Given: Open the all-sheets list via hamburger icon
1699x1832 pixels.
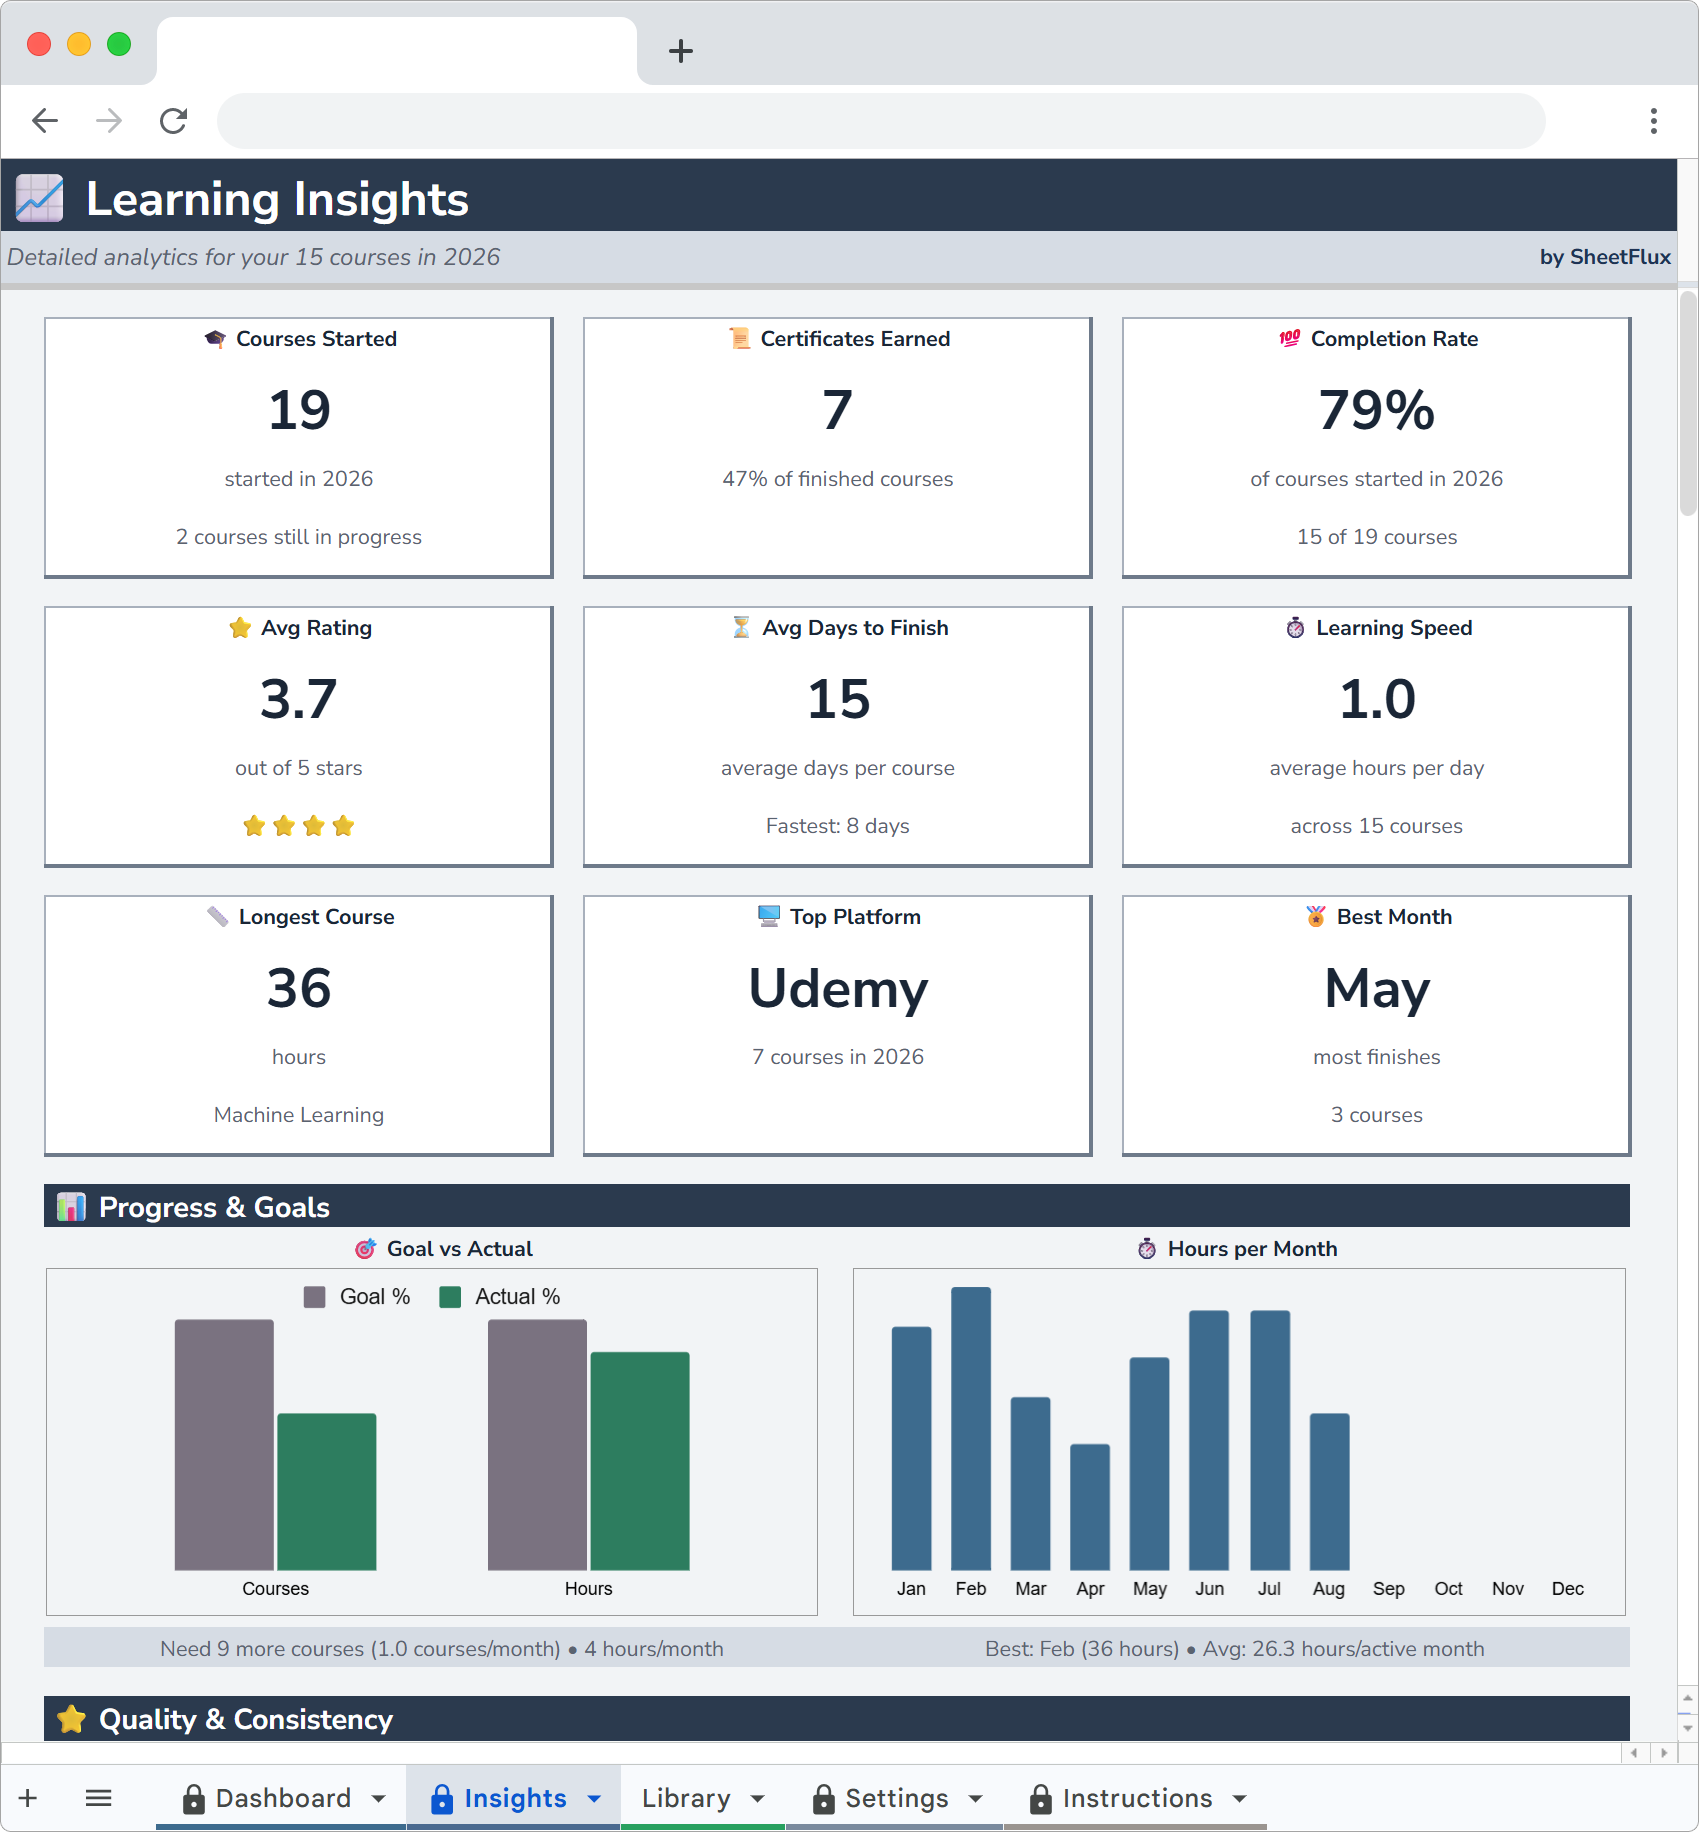Looking at the screenshot, I should pos(99,1797).
